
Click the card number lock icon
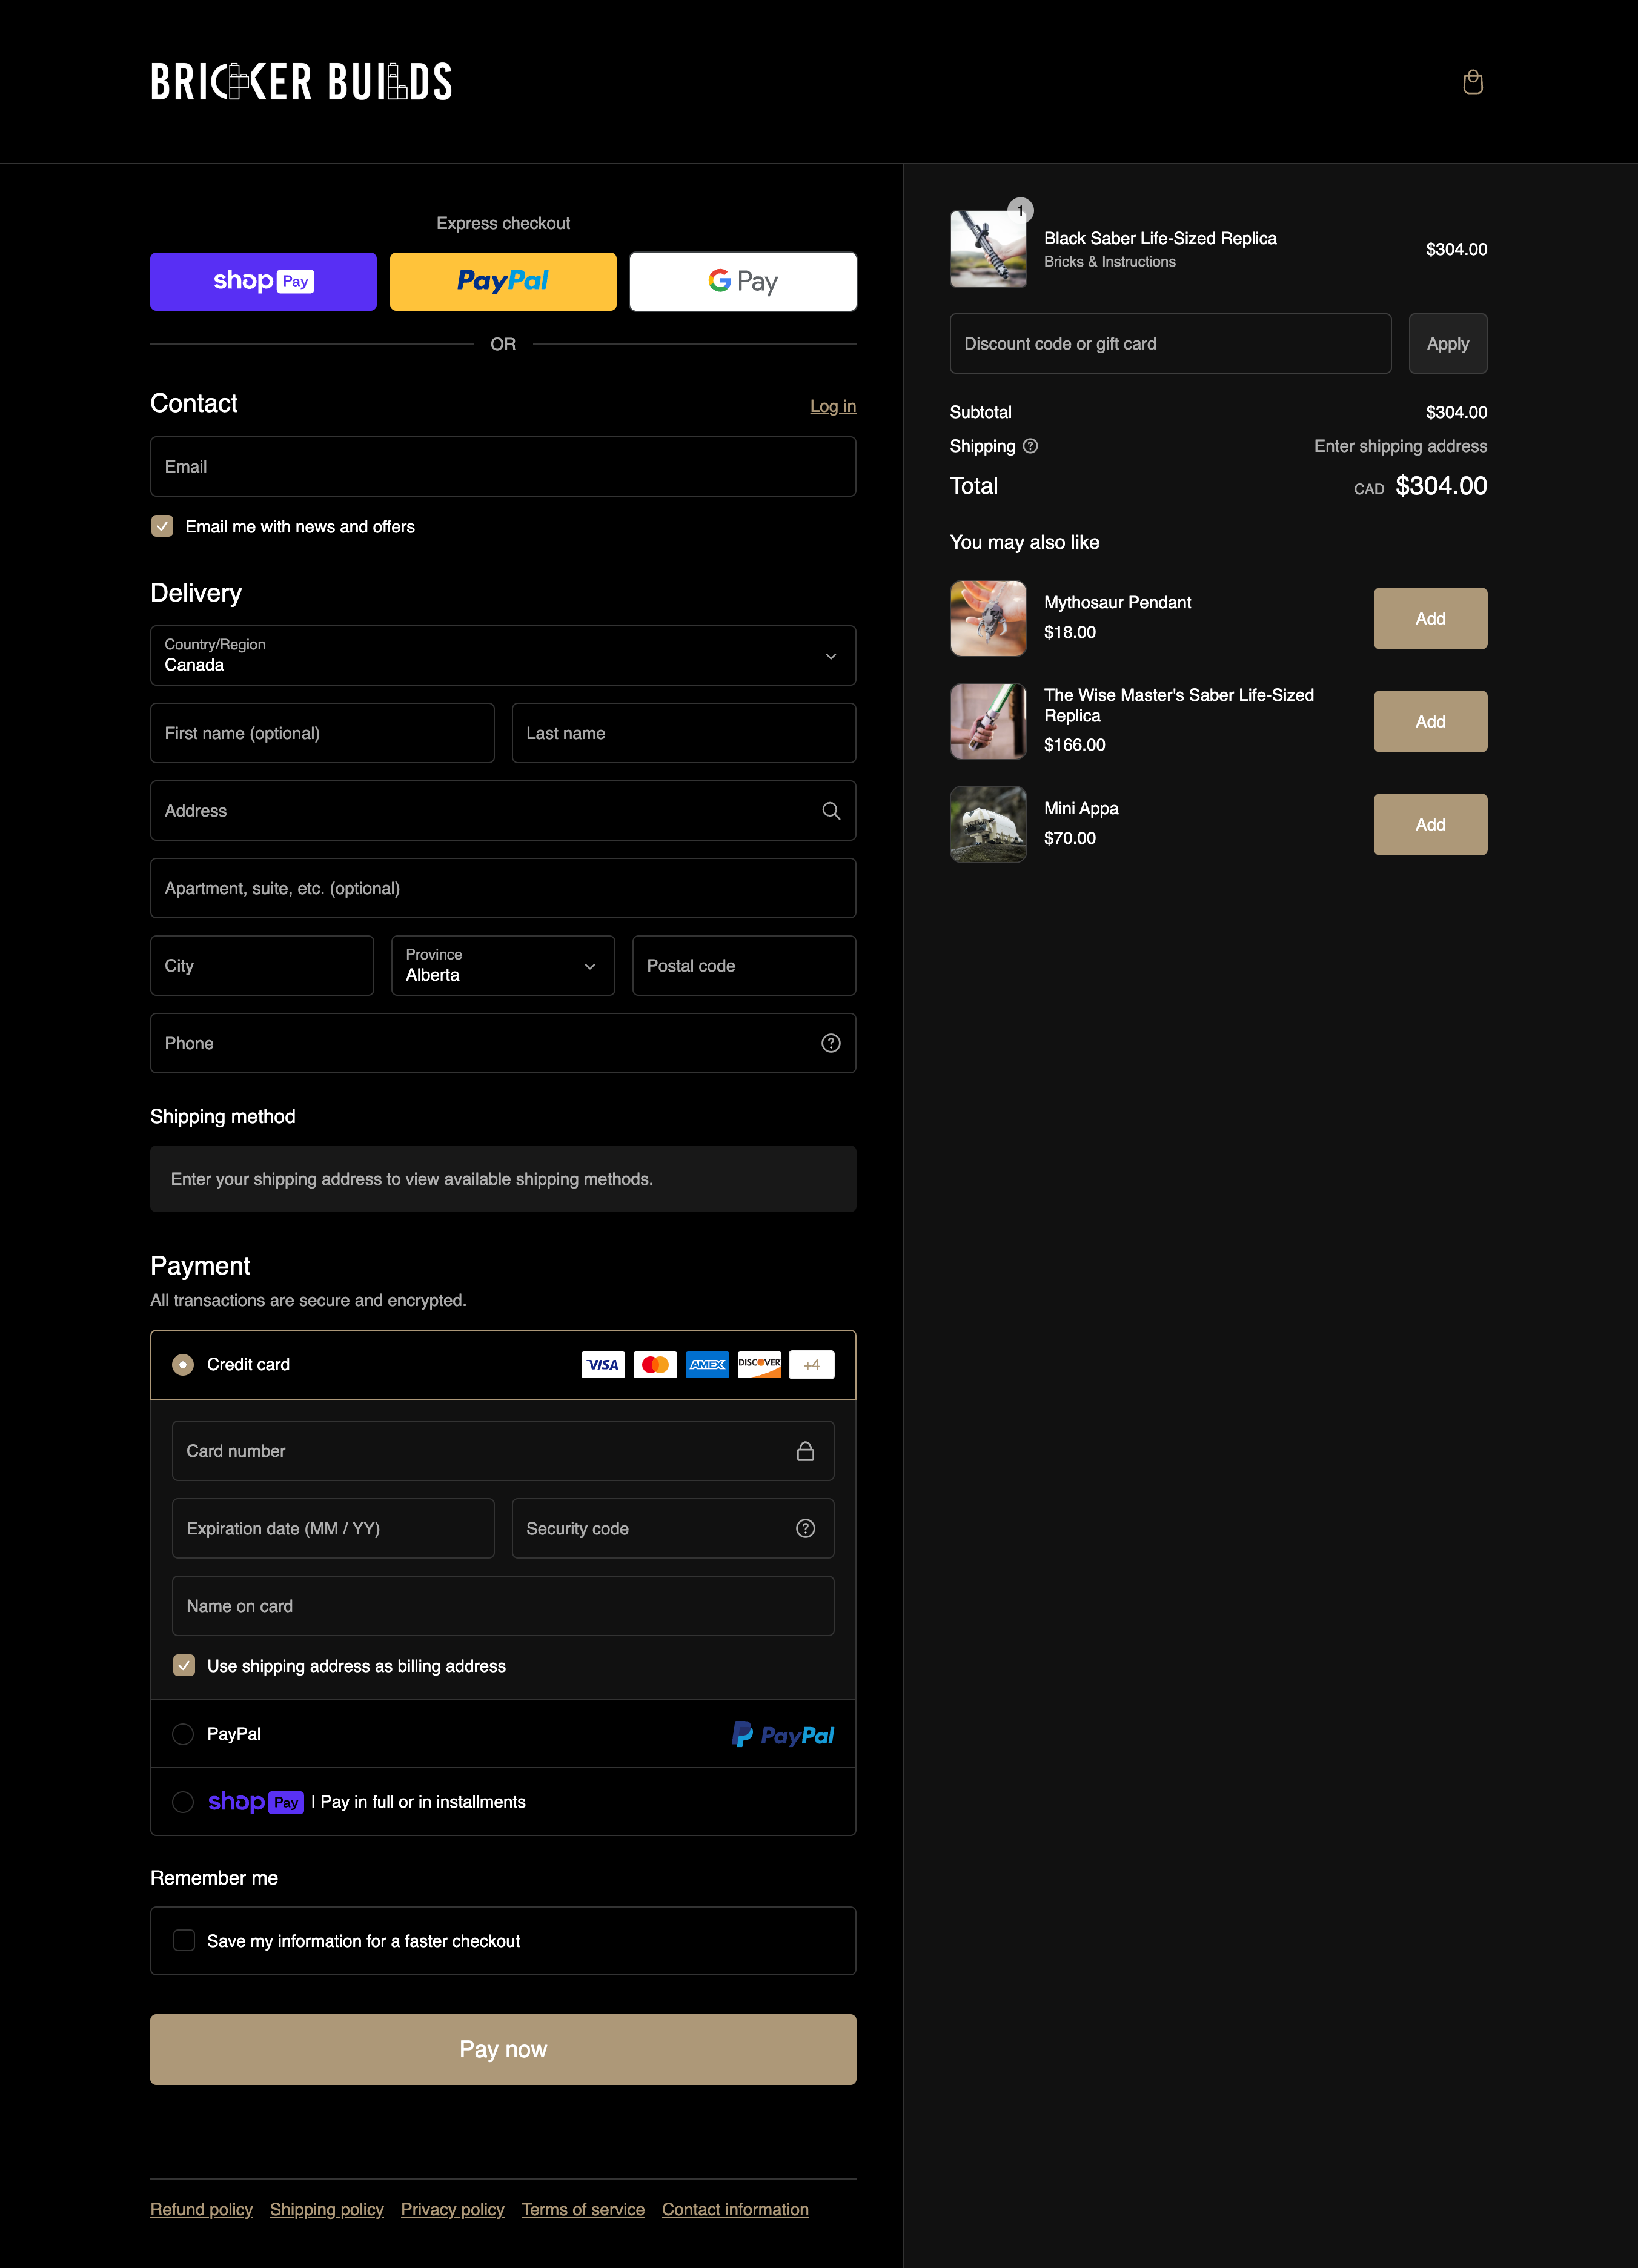click(x=806, y=1451)
